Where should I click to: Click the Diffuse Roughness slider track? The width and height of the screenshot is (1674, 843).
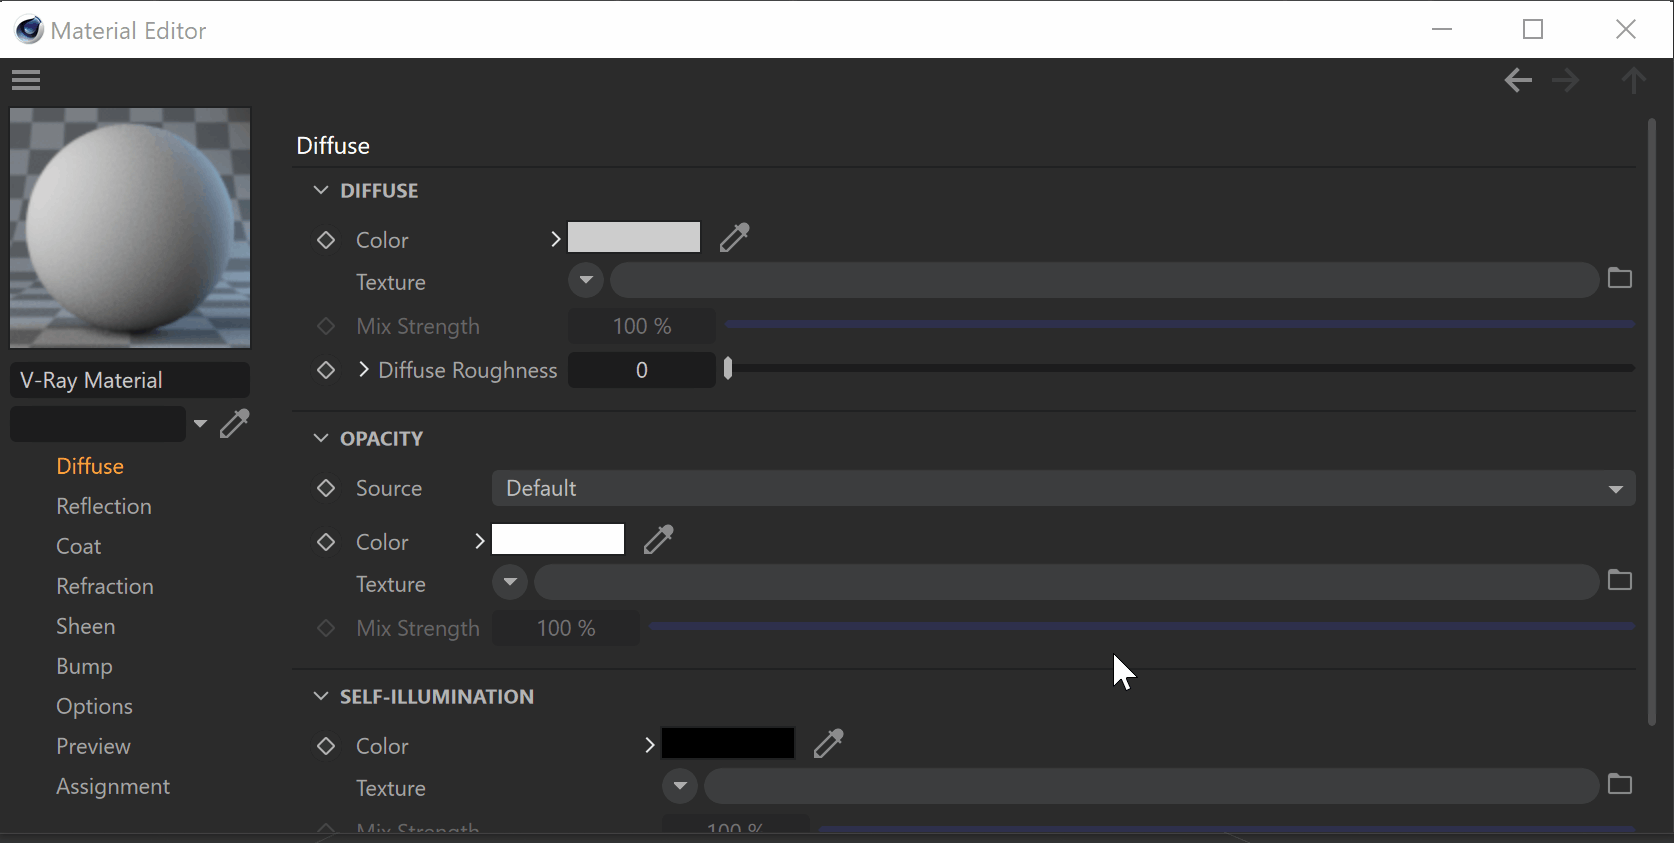(1180, 368)
